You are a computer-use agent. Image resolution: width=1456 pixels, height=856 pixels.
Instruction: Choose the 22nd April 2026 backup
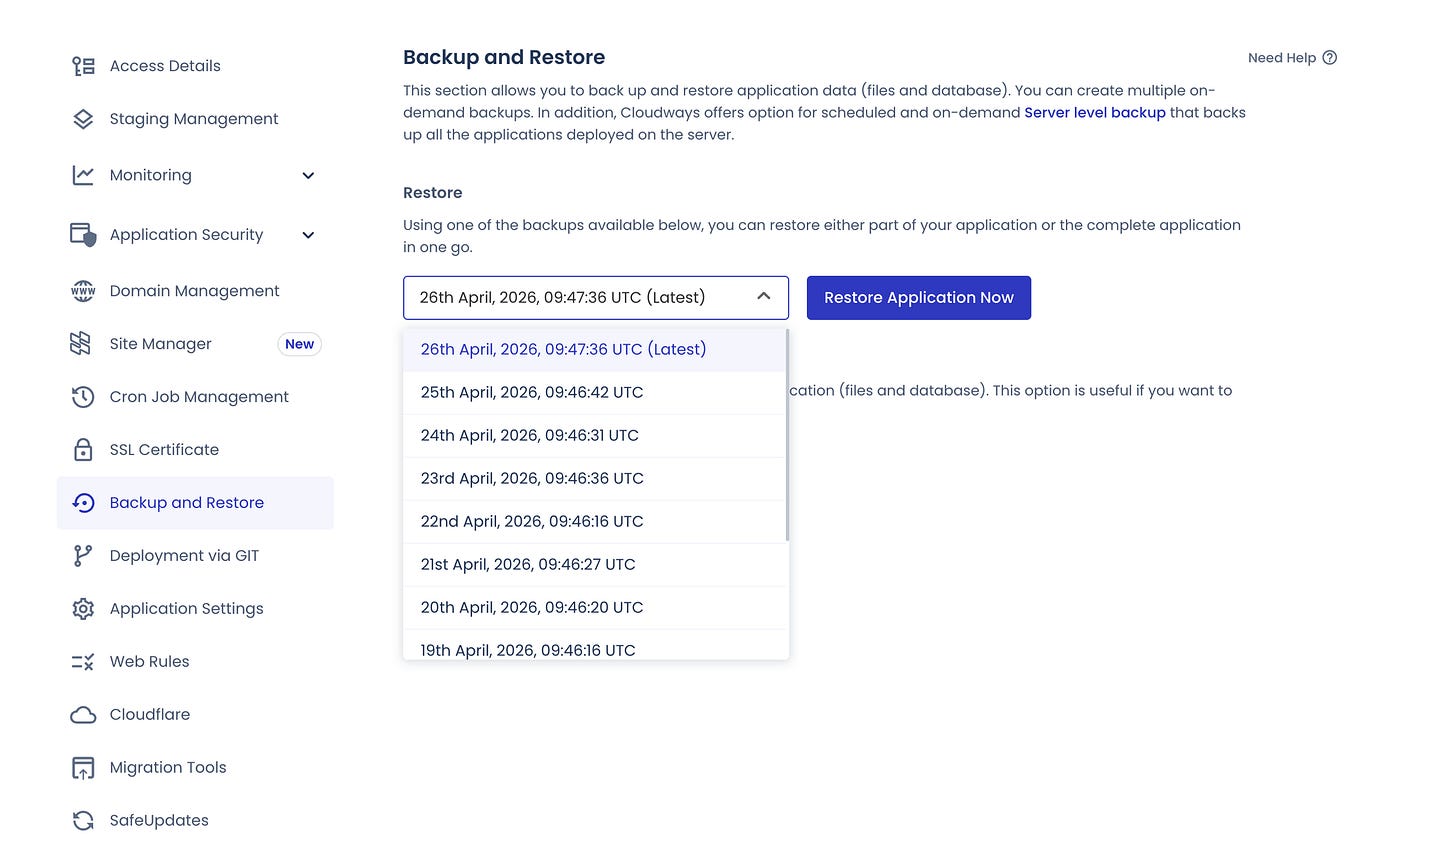pyautogui.click(x=595, y=522)
